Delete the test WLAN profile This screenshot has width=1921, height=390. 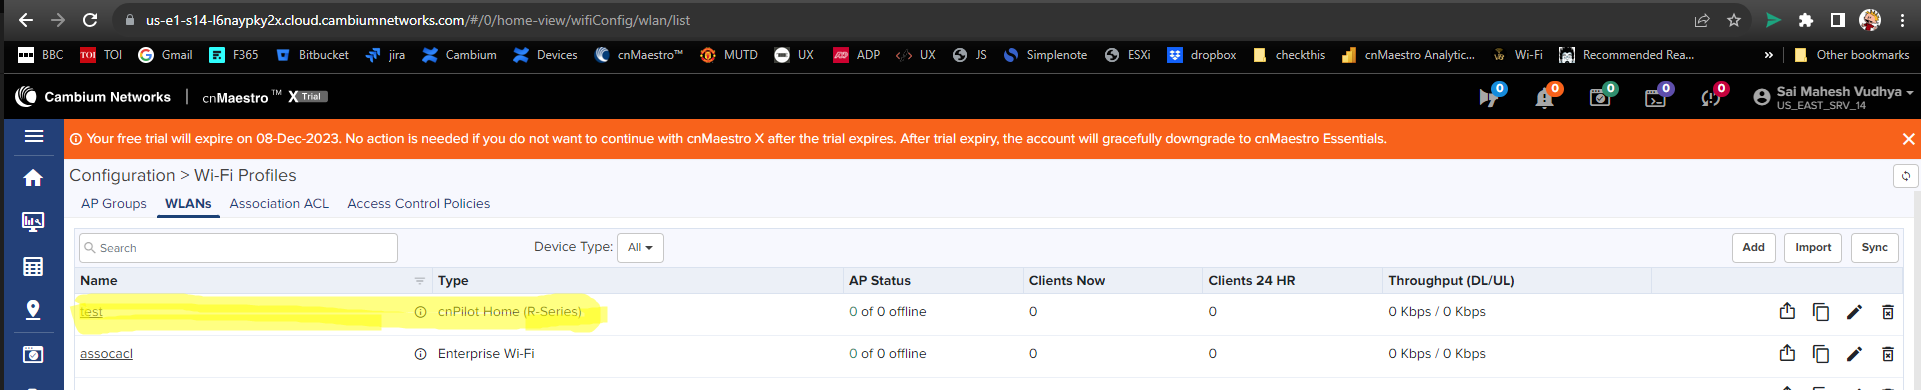(x=1888, y=312)
